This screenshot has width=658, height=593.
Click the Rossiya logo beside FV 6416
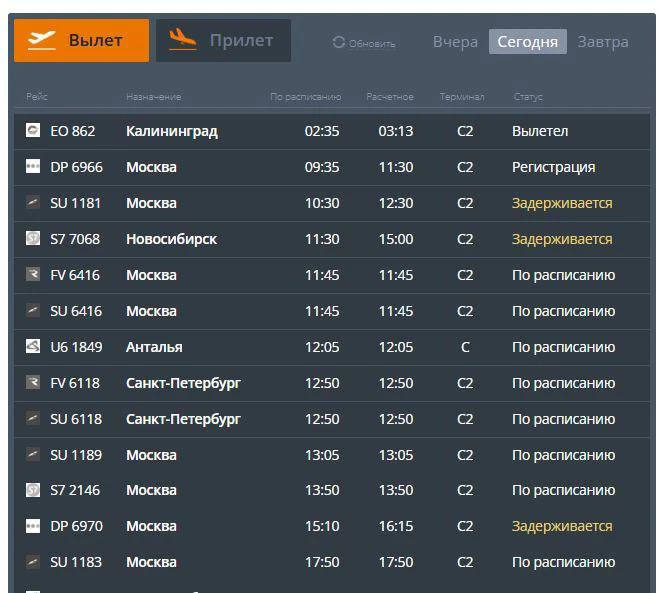(x=33, y=274)
